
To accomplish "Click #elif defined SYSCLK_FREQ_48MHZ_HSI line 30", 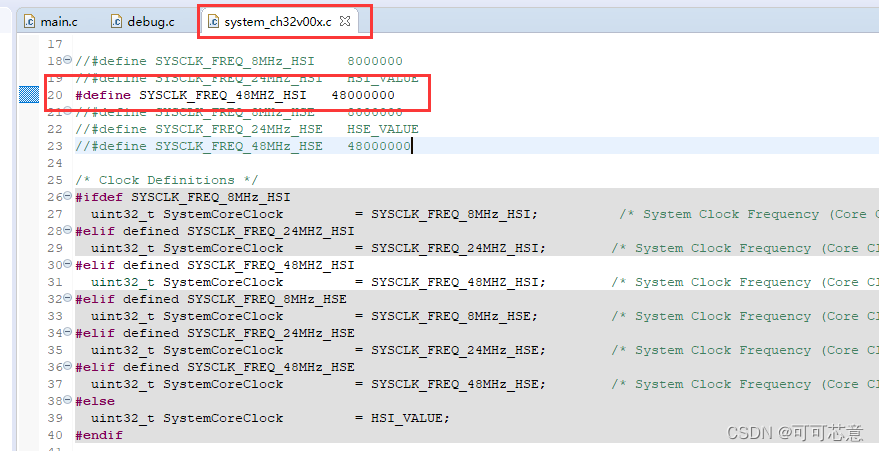I will [215, 265].
